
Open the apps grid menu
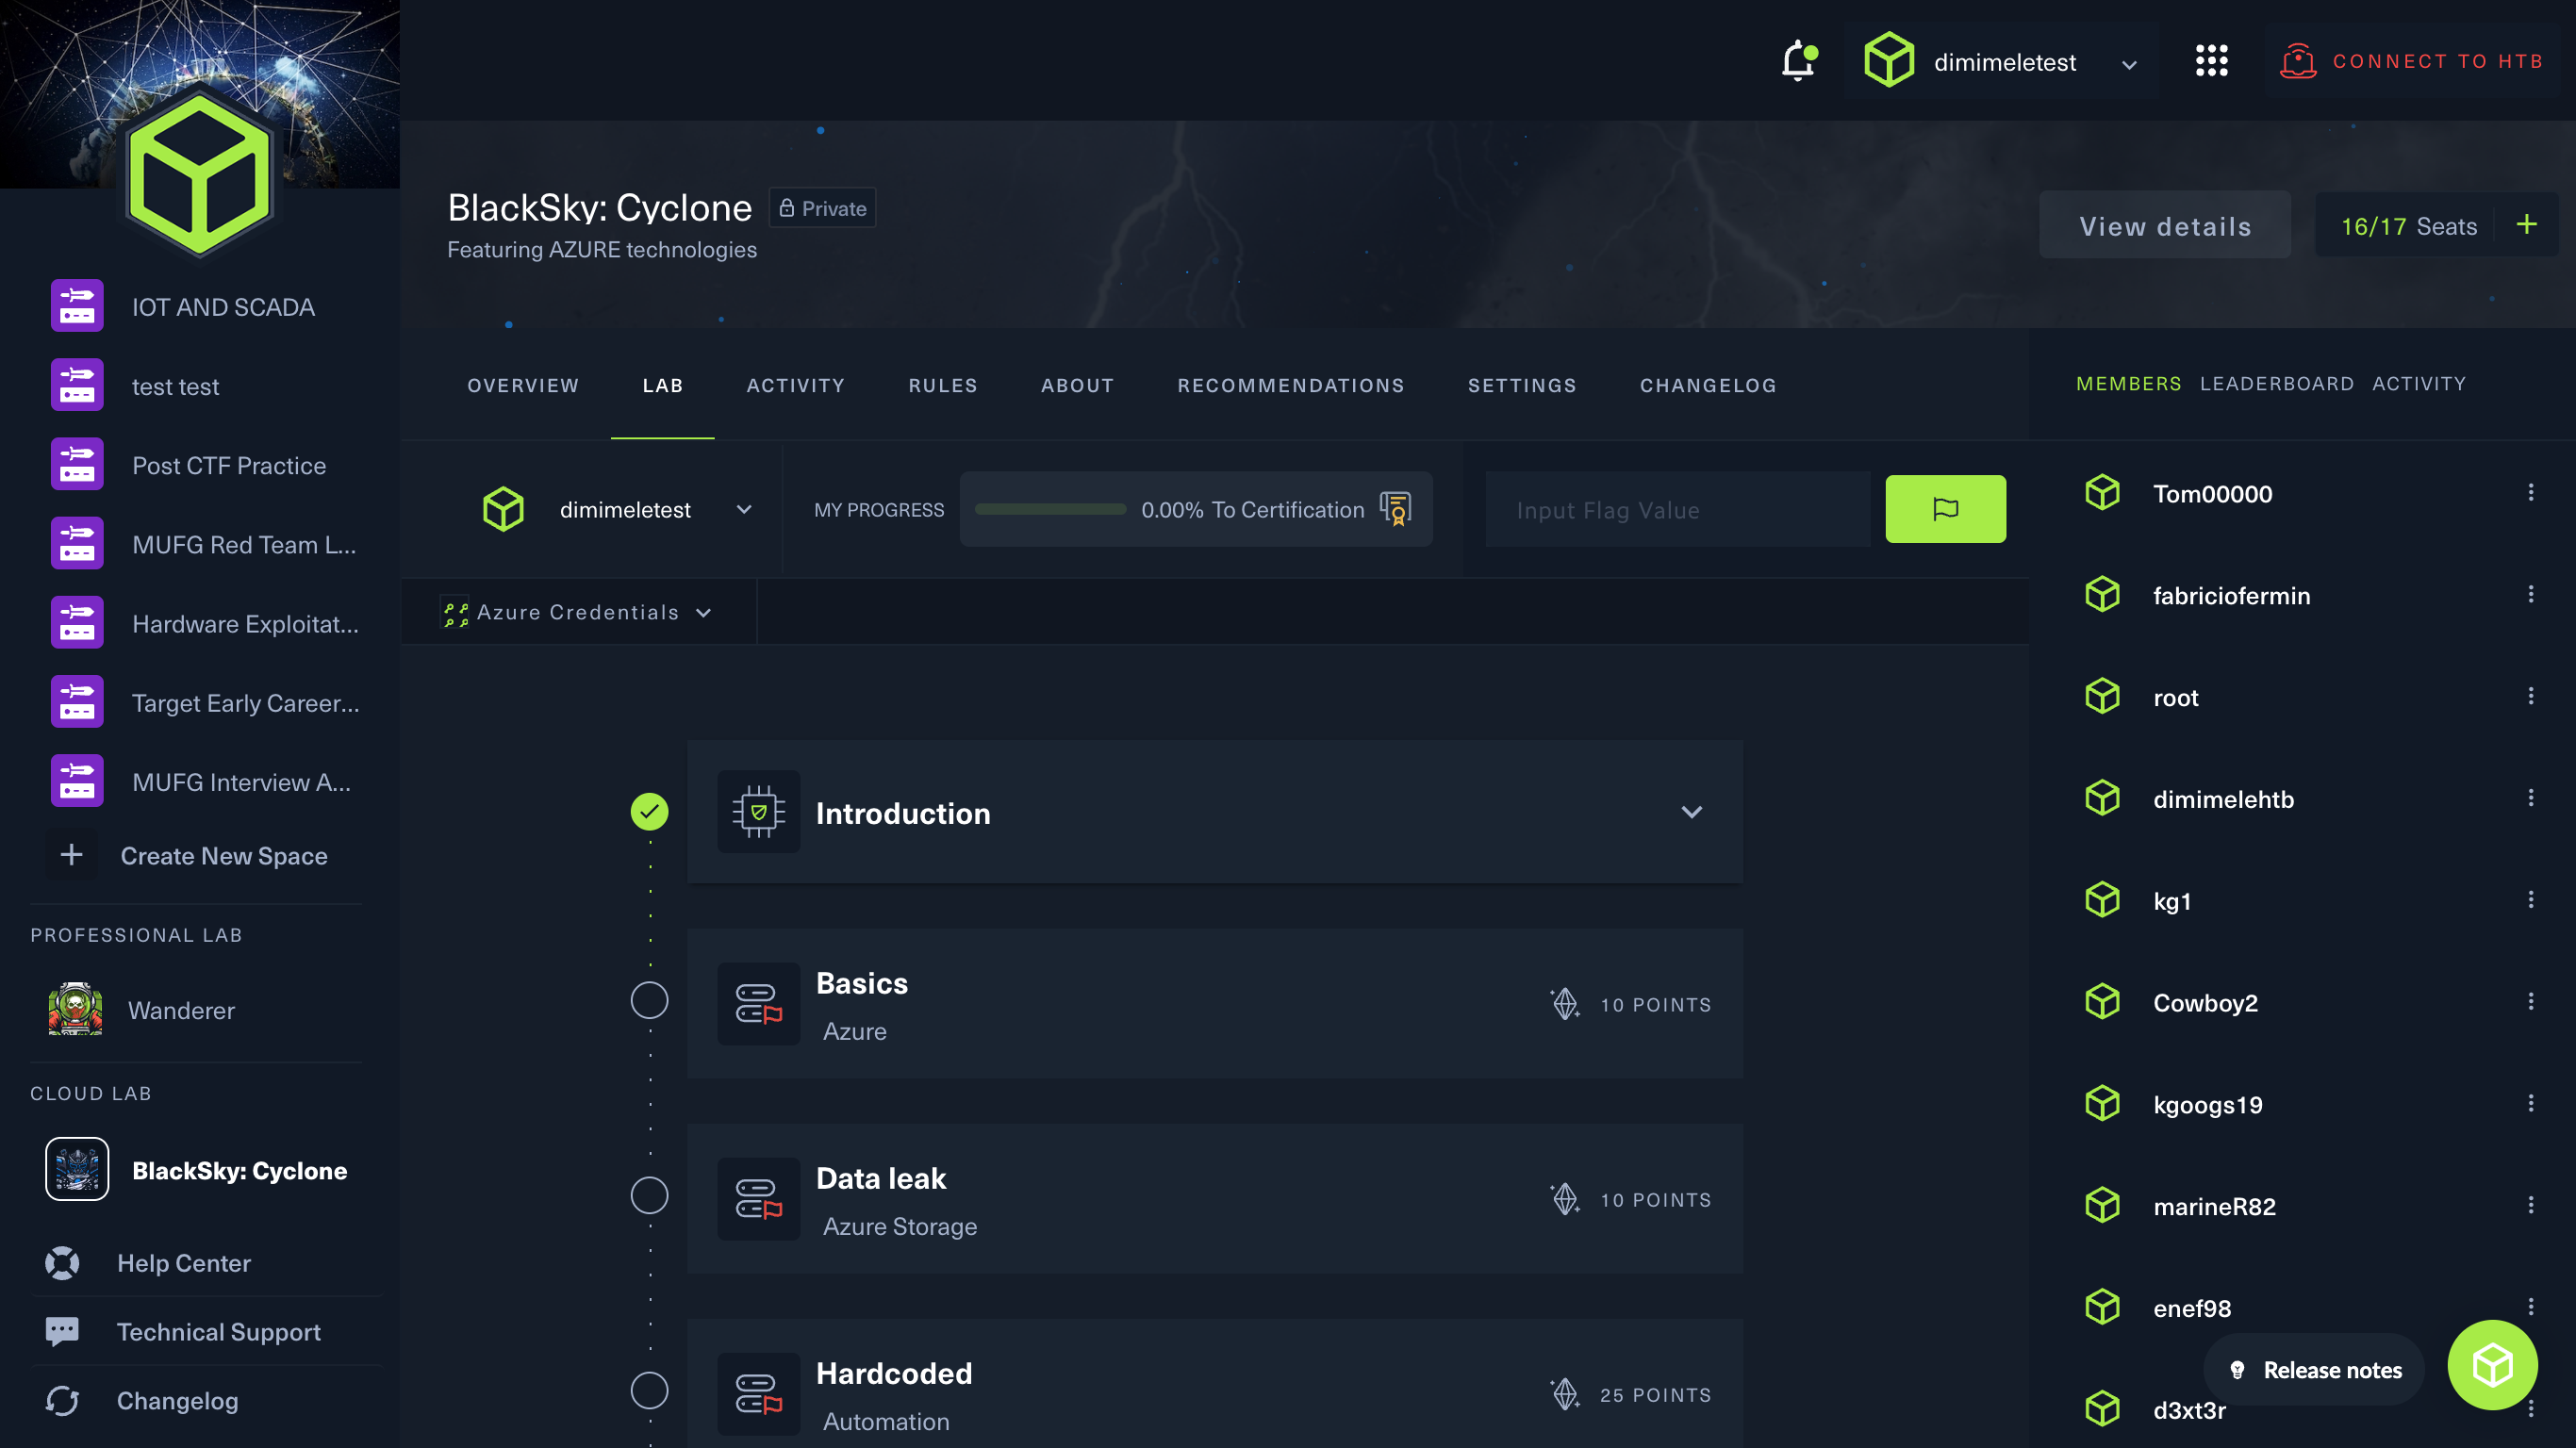point(2211,60)
